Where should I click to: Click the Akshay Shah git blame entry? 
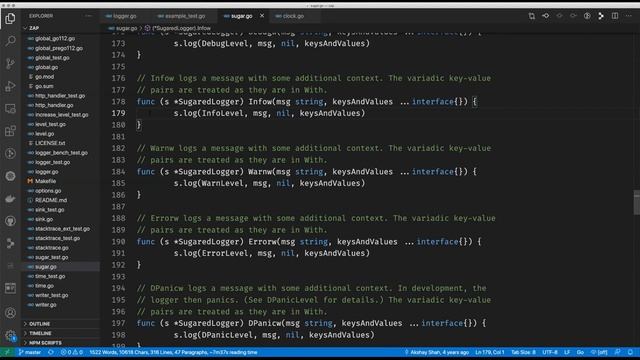coord(436,352)
